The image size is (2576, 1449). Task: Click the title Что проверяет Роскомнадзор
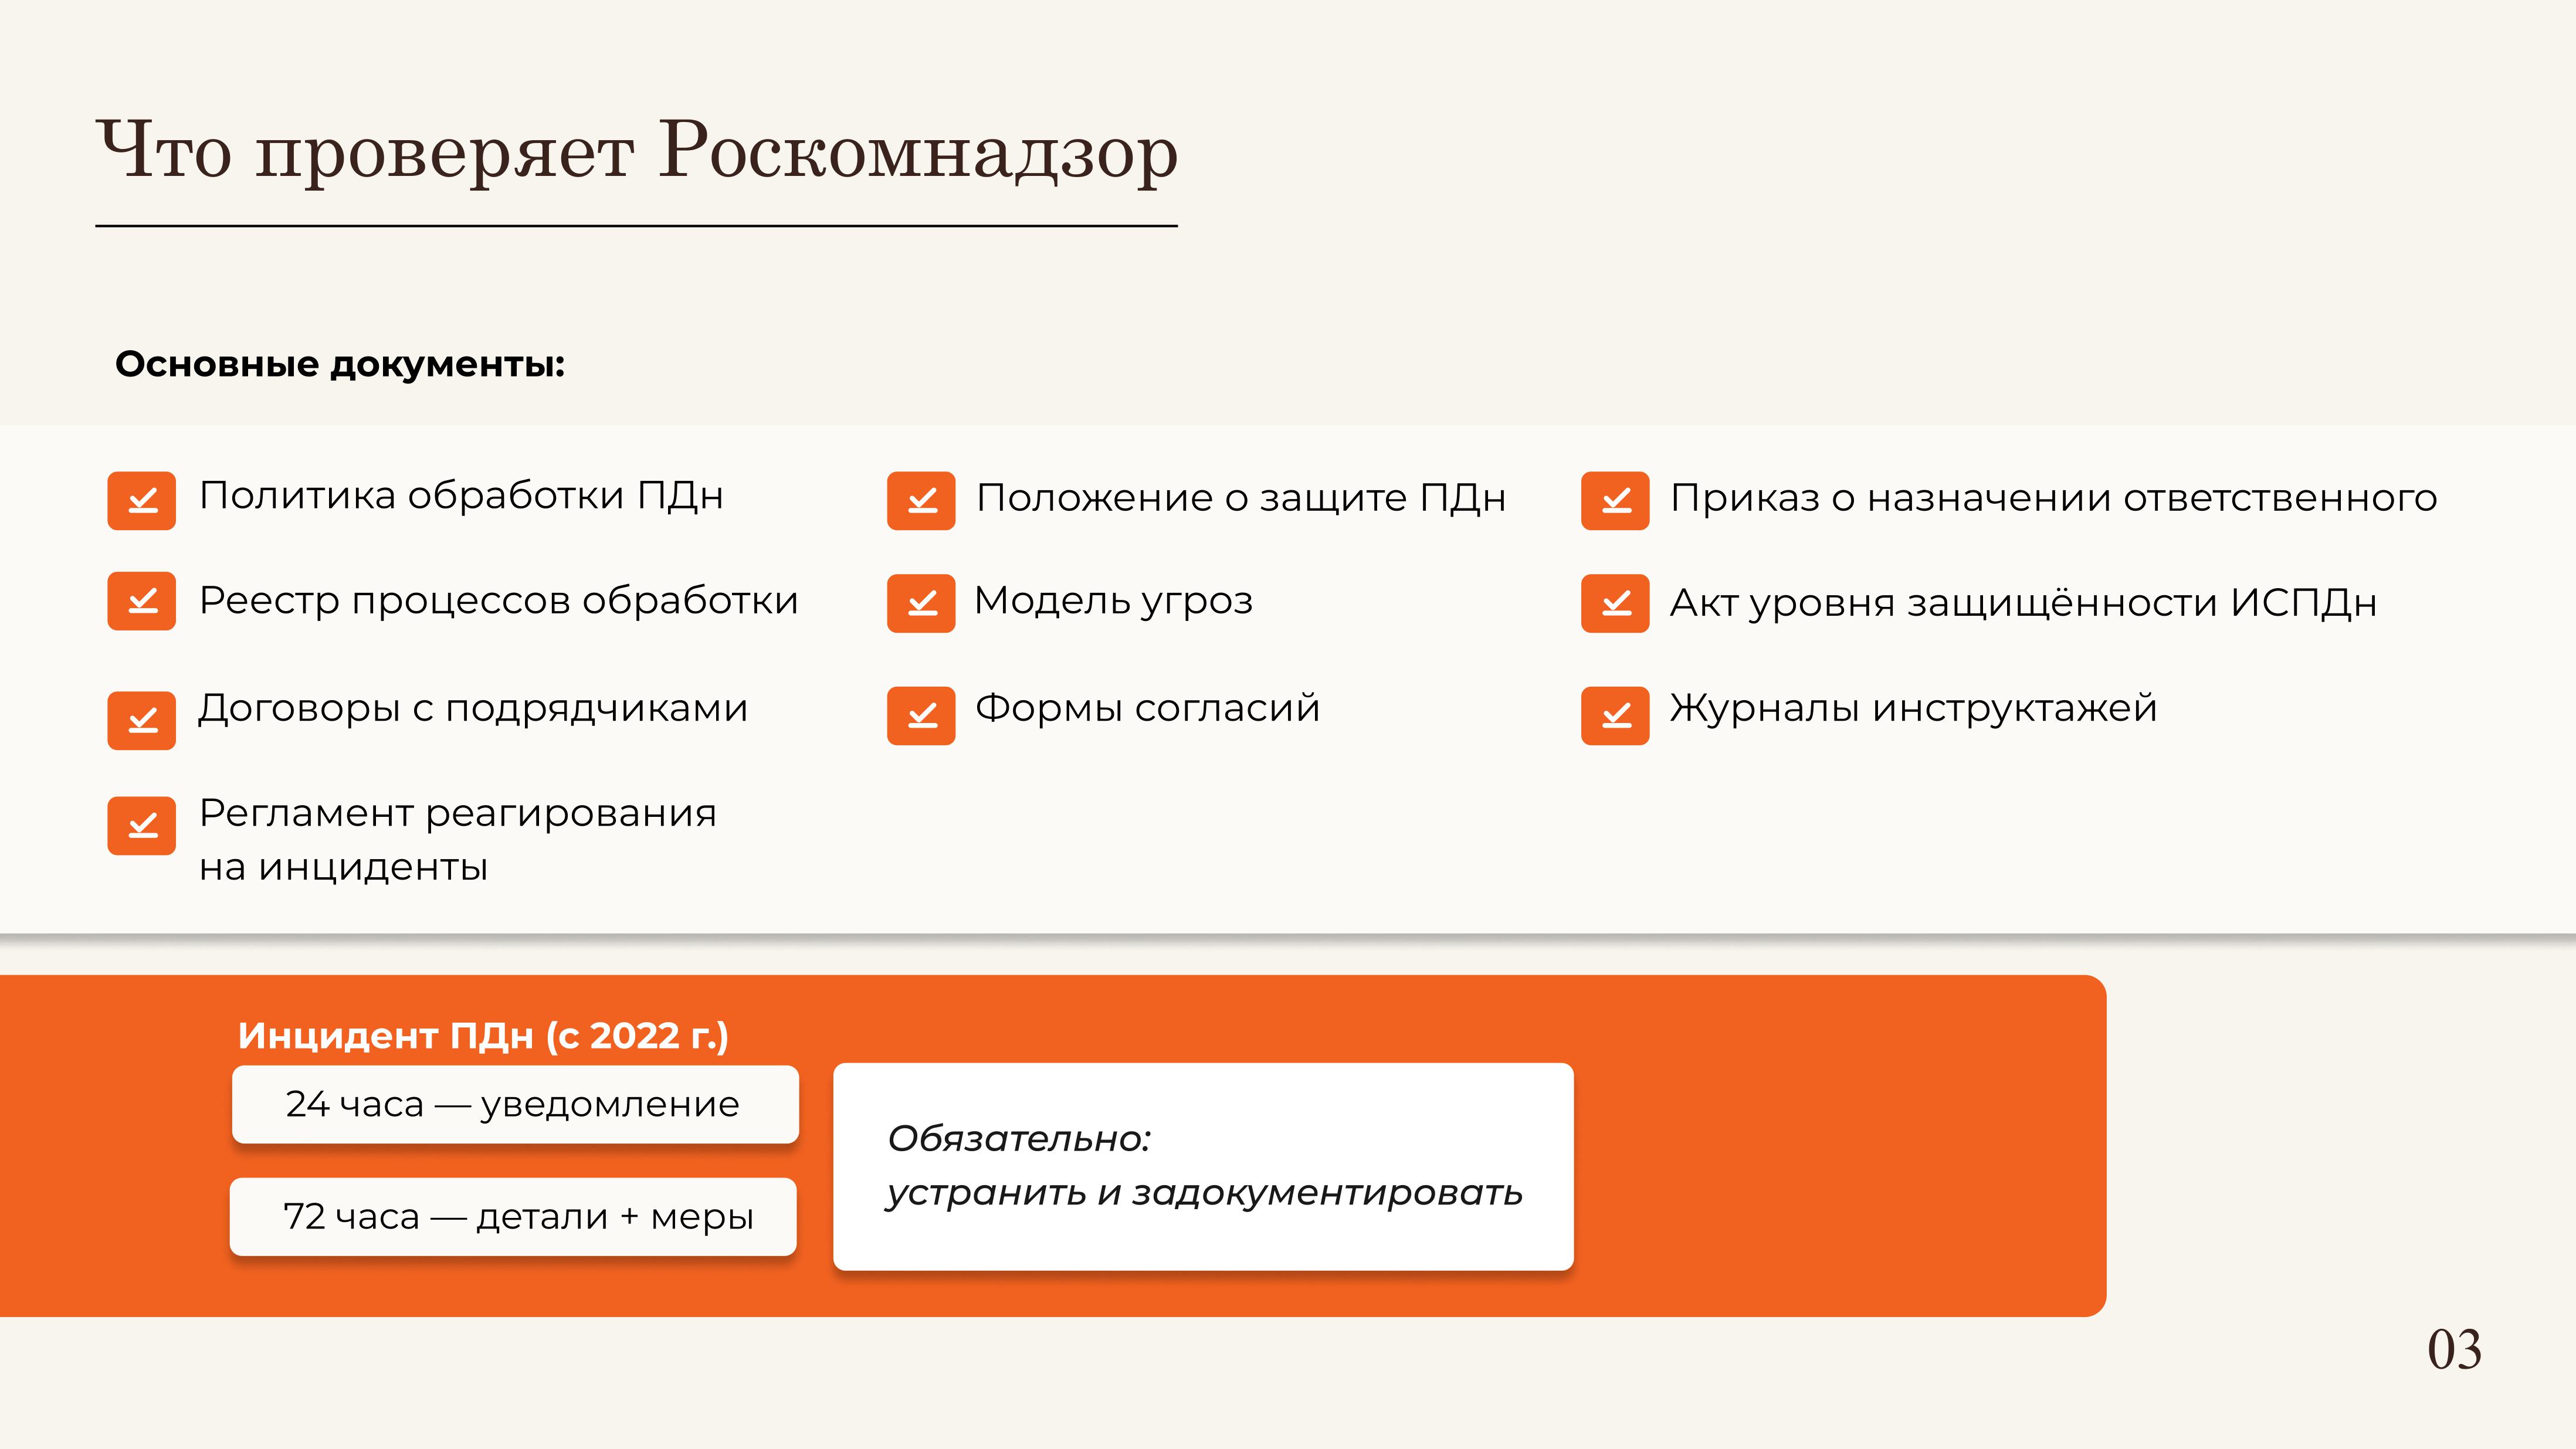coord(637,152)
